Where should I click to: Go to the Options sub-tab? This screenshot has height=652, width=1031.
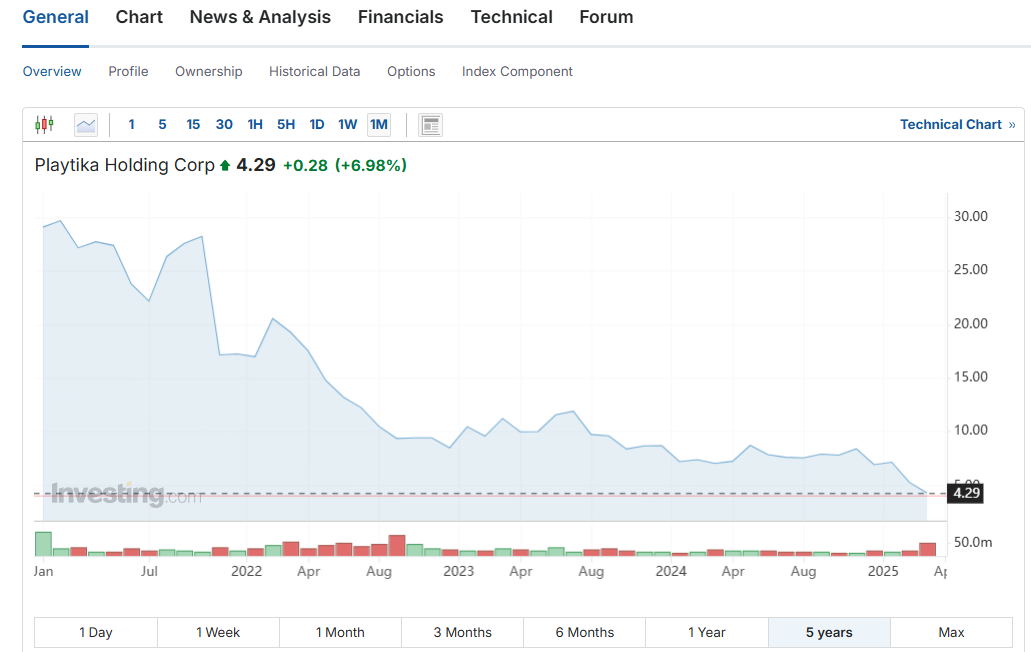(411, 72)
